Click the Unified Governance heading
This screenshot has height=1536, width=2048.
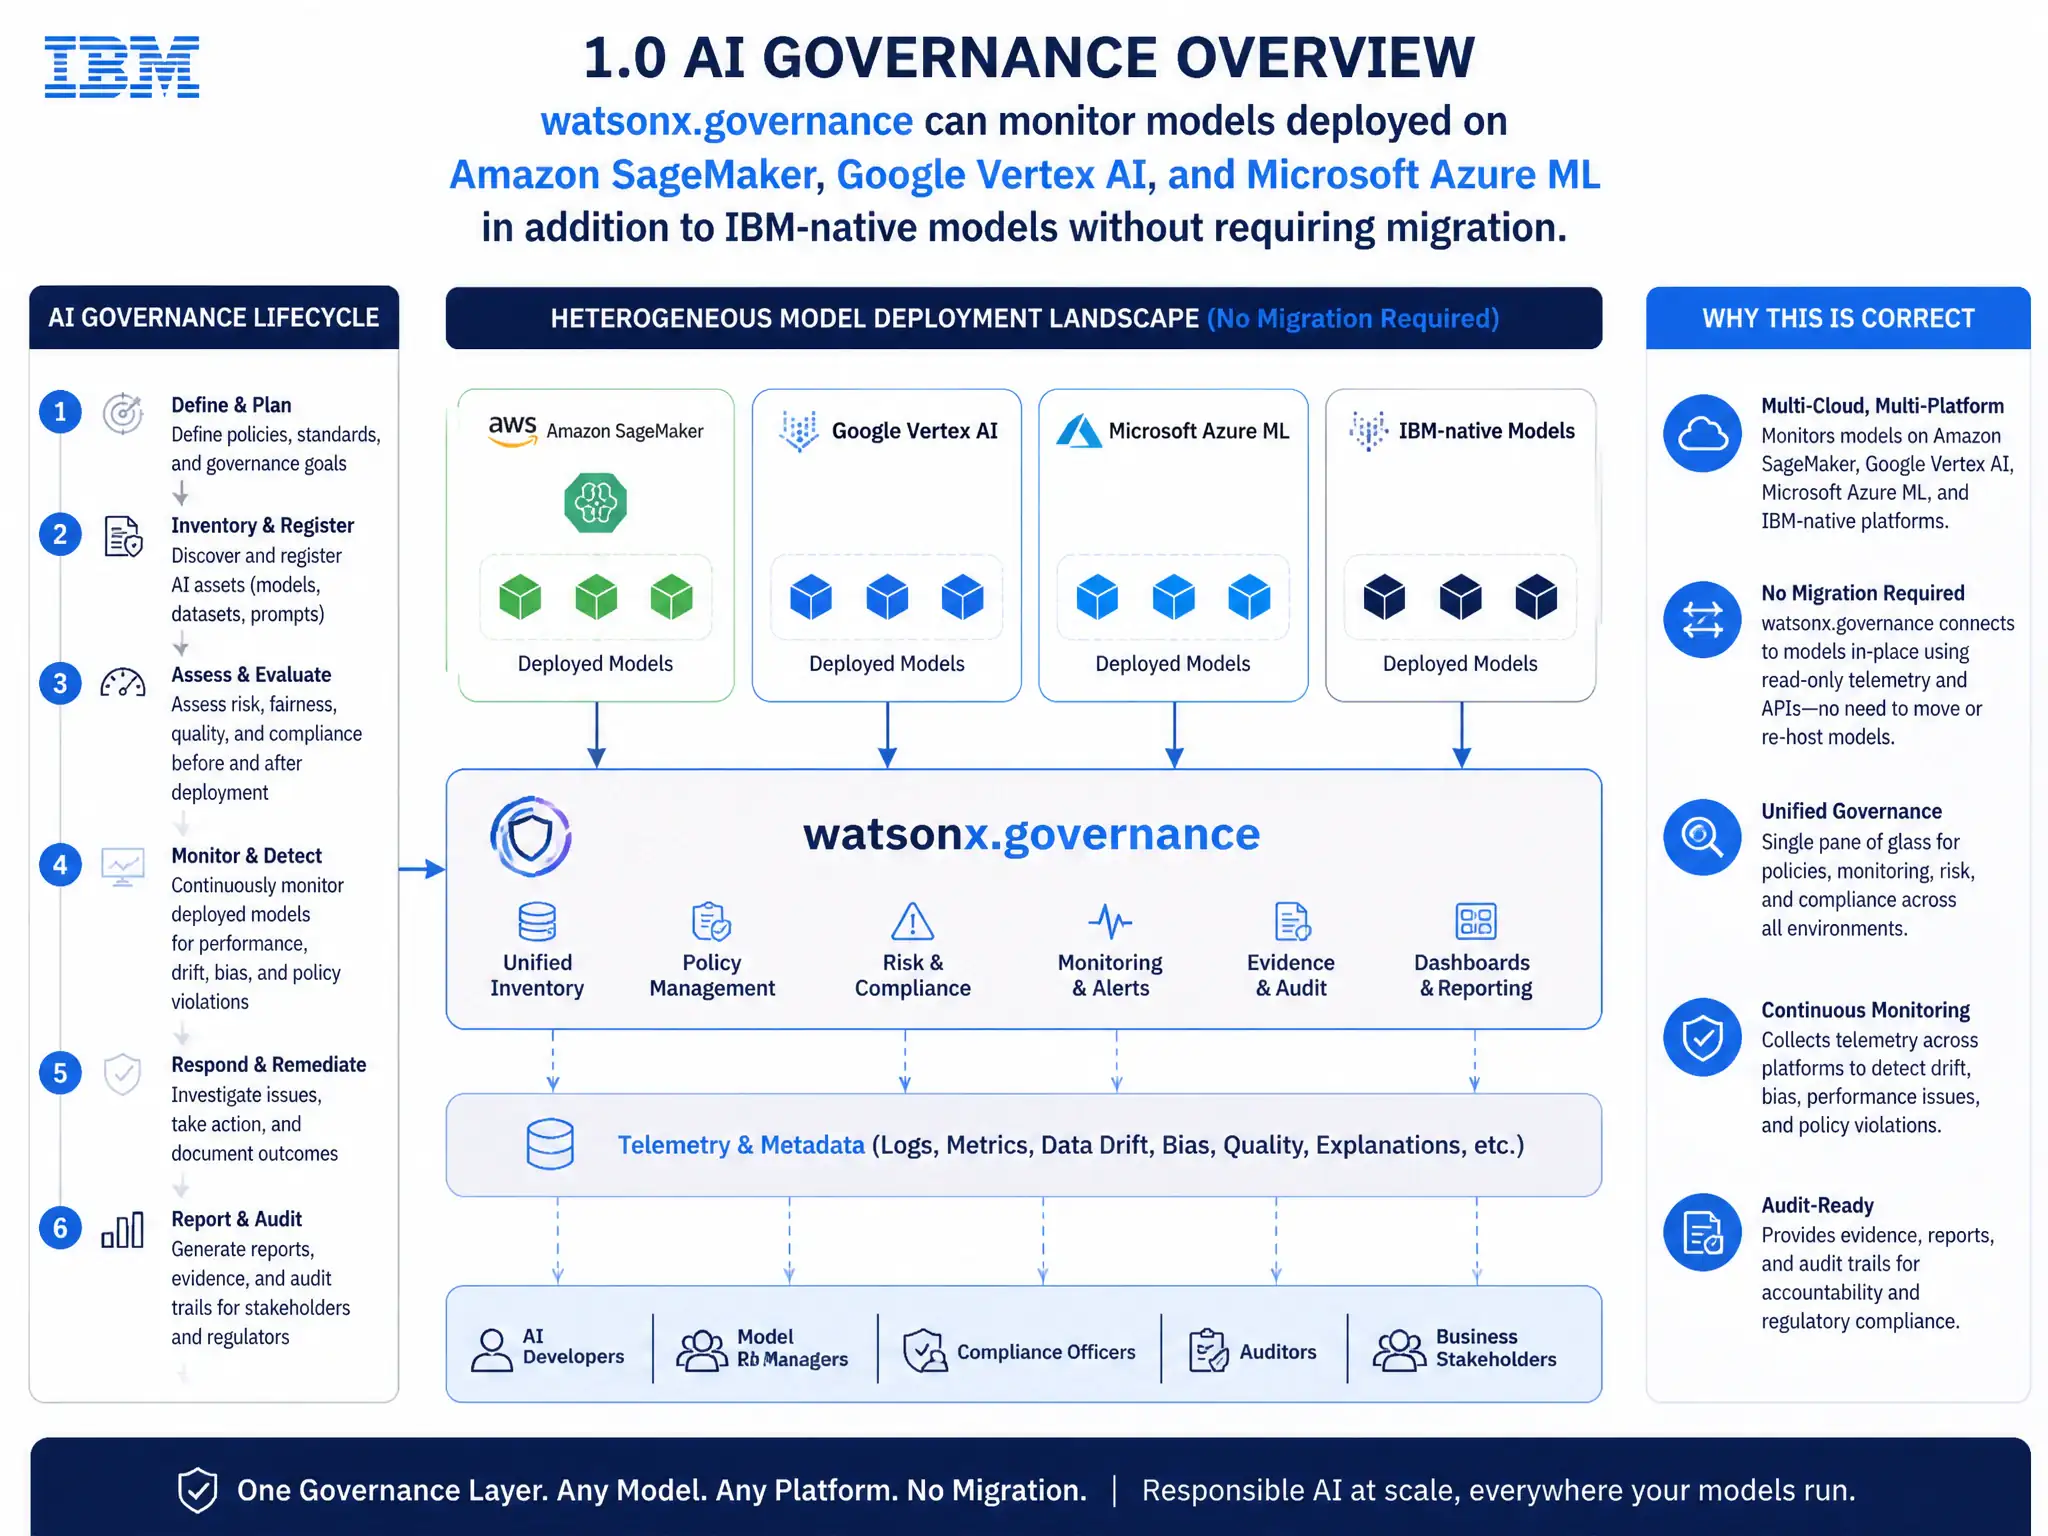1851,811
